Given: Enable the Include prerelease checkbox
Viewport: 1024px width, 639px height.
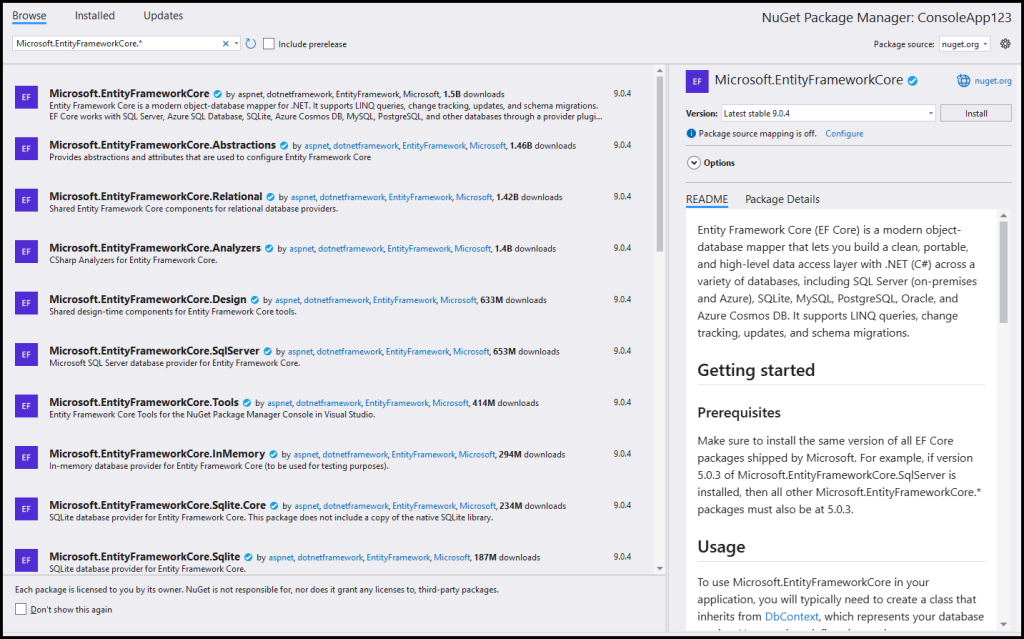Looking at the screenshot, I should coord(269,44).
